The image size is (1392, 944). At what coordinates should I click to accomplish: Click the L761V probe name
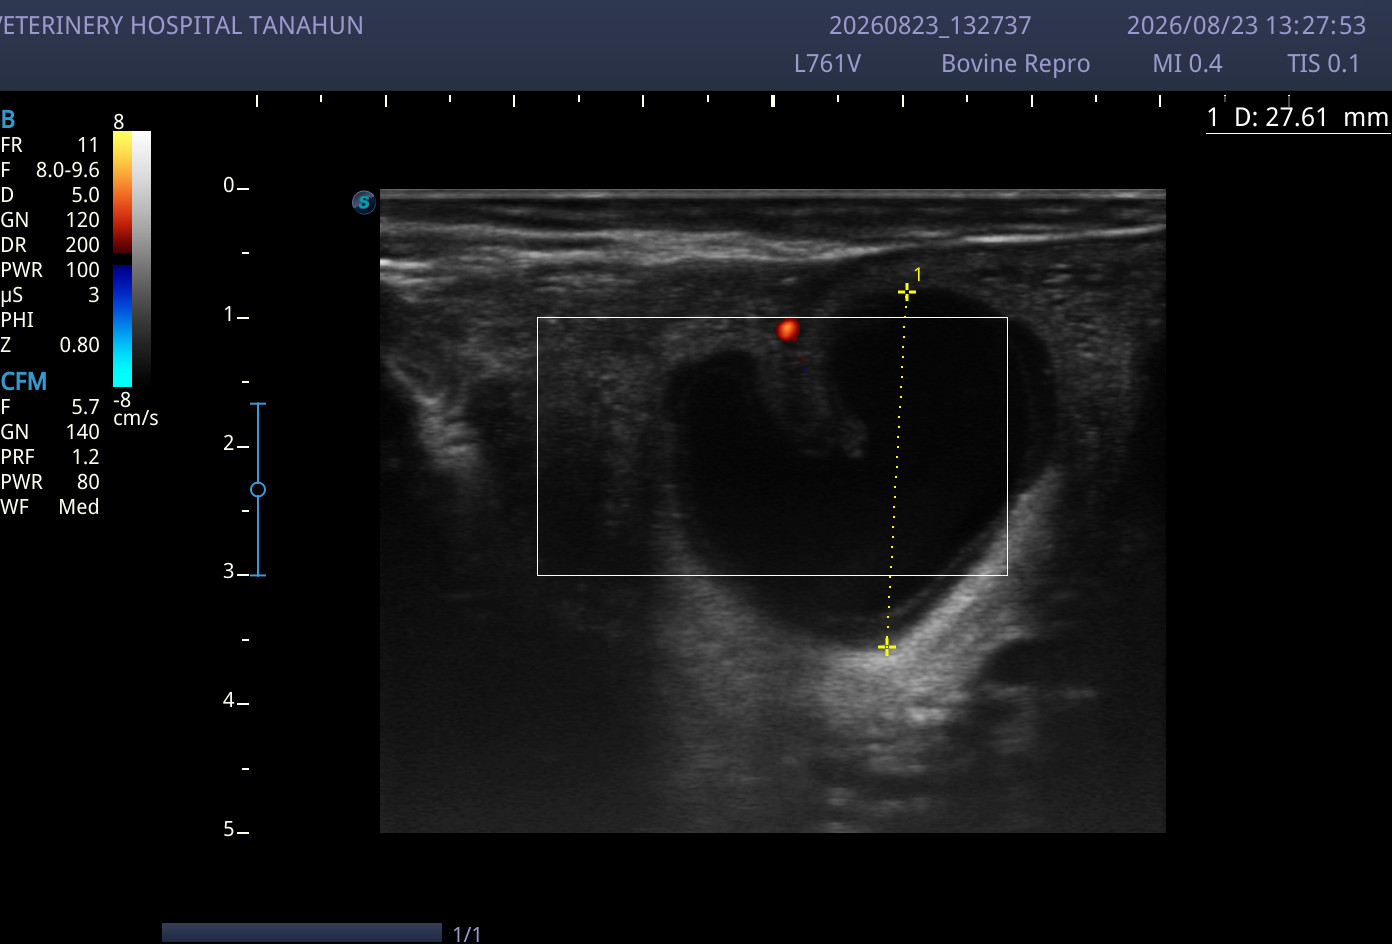pyautogui.click(x=827, y=64)
